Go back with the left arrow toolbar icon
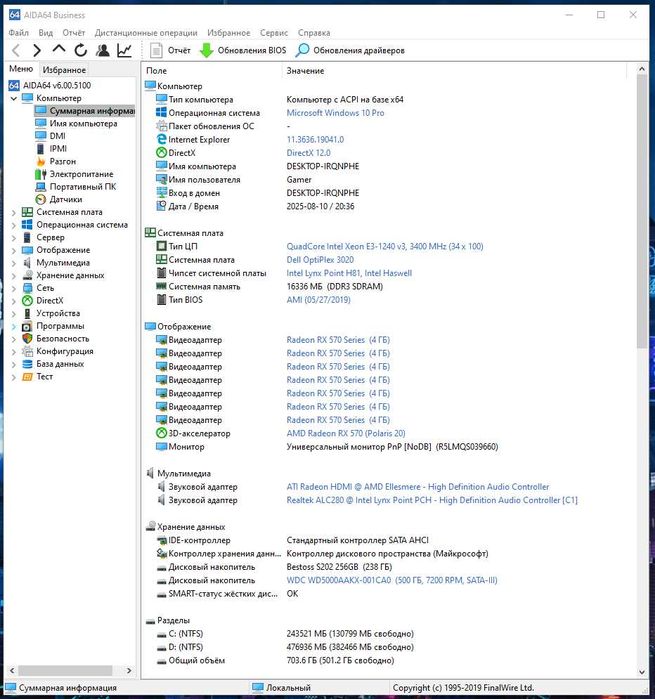 pyautogui.click(x=16, y=50)
